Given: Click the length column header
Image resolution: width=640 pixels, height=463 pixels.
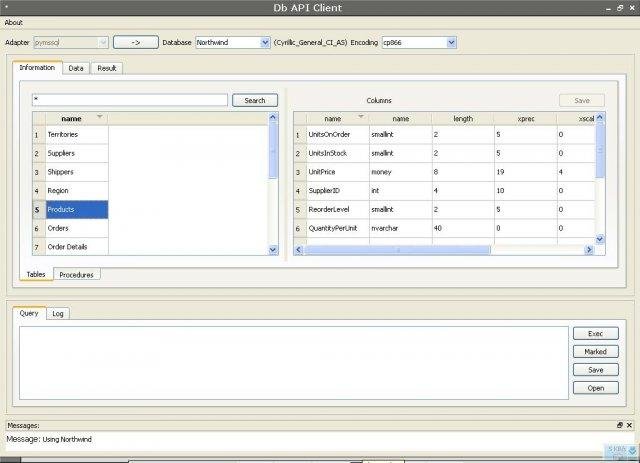Looking at the screenshot, I should (x=463, y=118).
